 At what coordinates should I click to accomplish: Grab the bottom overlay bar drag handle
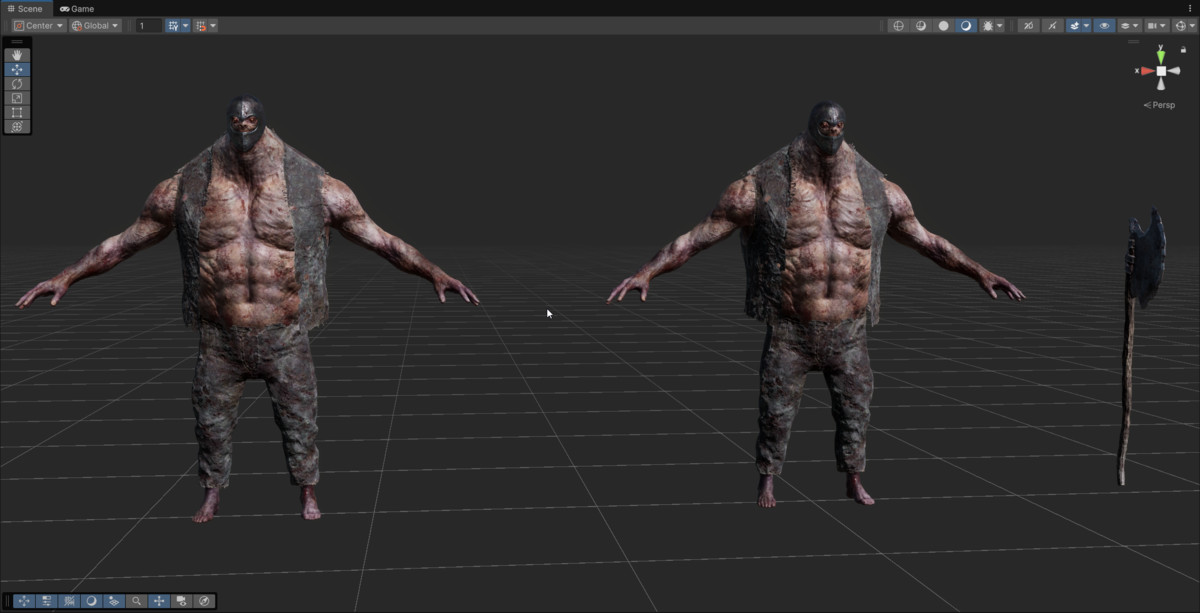(x=8, y=601)
